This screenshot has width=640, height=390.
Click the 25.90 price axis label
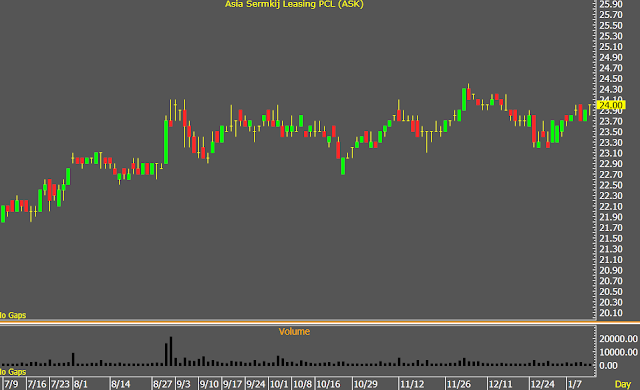point(611,4)
